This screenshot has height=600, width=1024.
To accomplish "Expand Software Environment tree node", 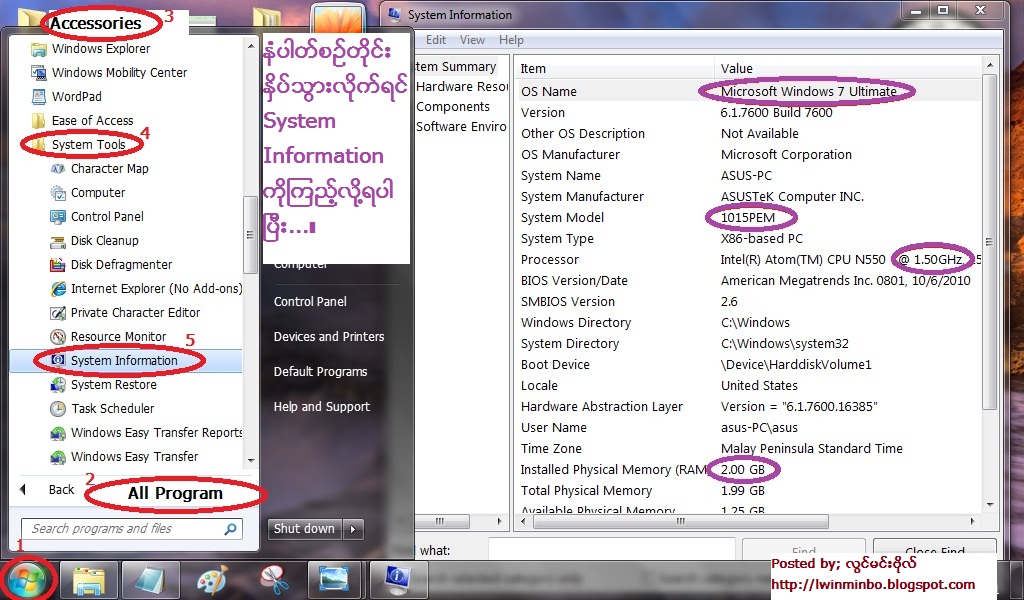I will (x=461, y=127).
